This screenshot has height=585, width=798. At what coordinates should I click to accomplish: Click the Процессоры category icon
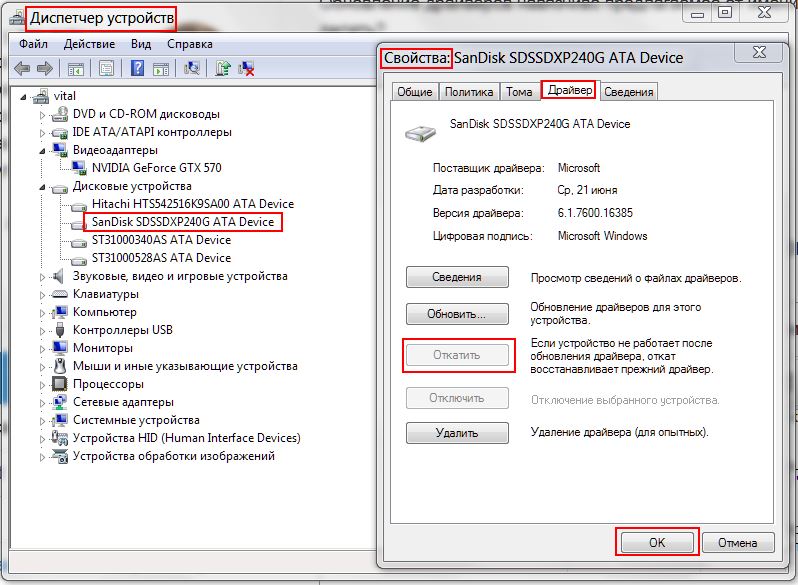click(60, 384)
